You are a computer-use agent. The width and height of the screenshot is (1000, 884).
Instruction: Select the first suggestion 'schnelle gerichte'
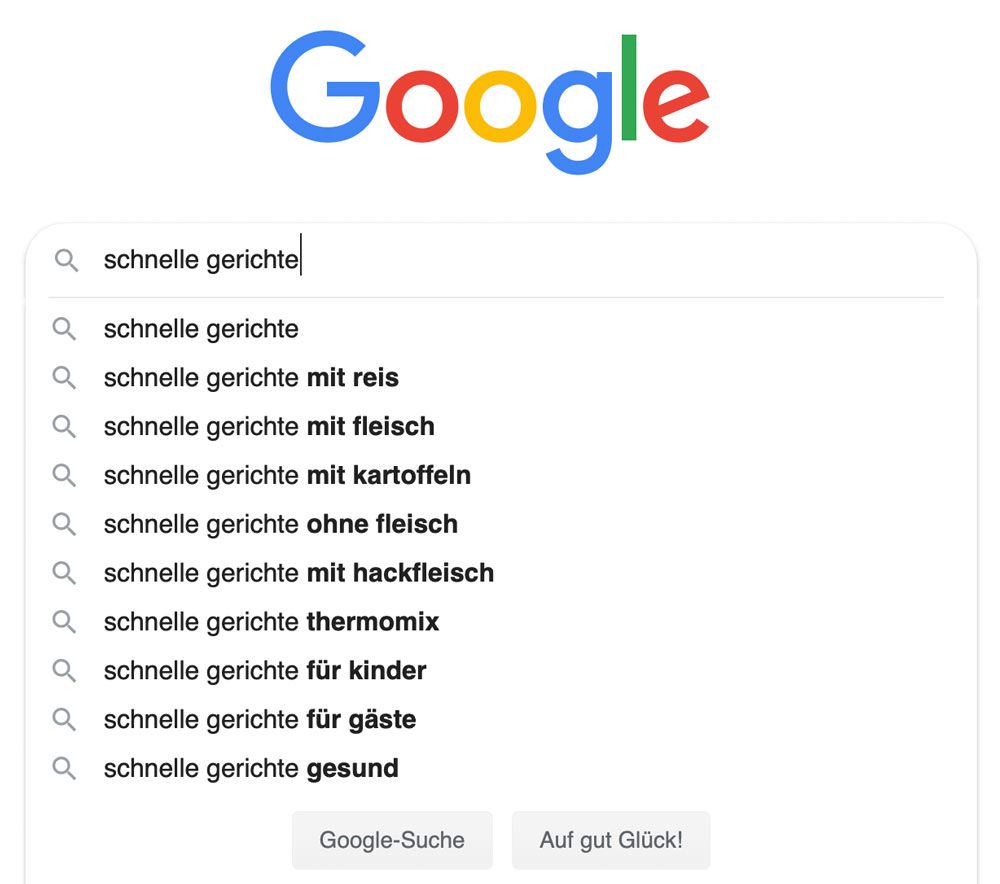200,329
